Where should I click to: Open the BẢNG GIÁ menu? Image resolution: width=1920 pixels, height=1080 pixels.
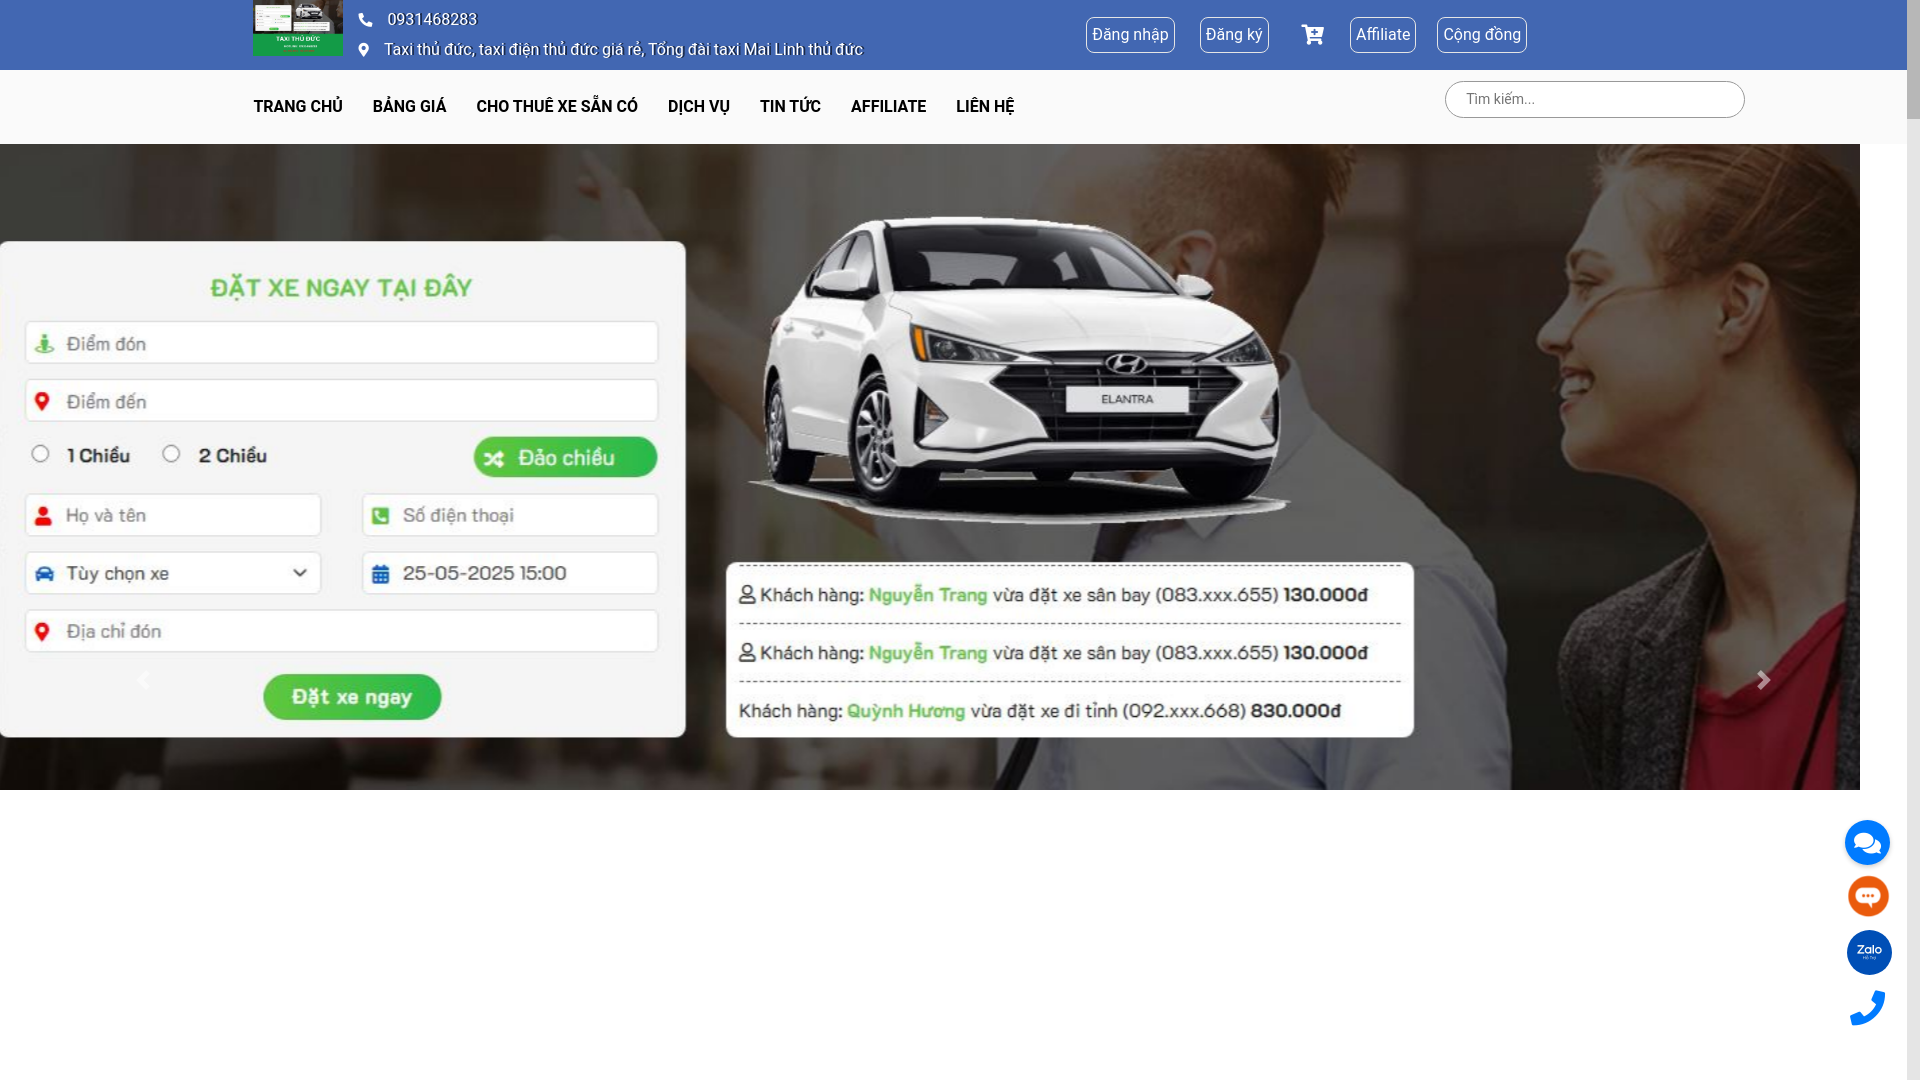(409, 107)
